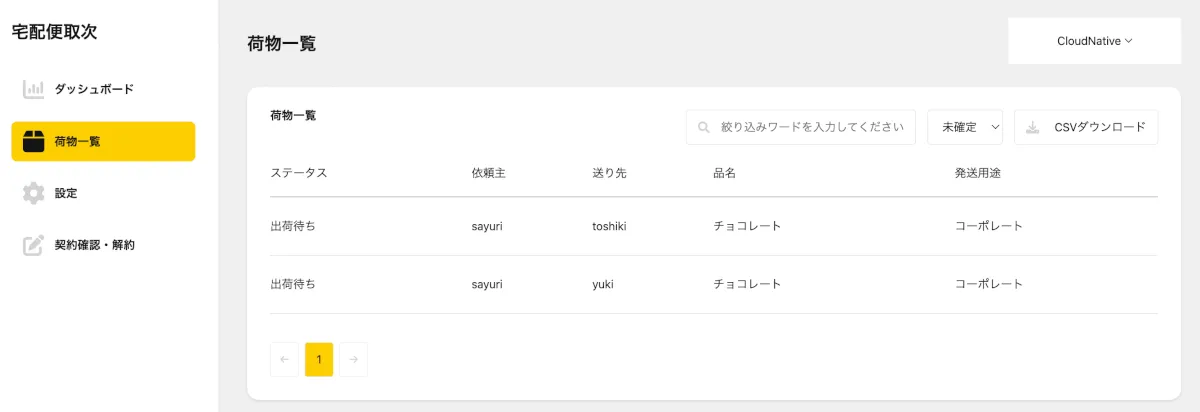Click the CSVダウンロード button
This screenshot has height=412, width=1200.
1086,128
